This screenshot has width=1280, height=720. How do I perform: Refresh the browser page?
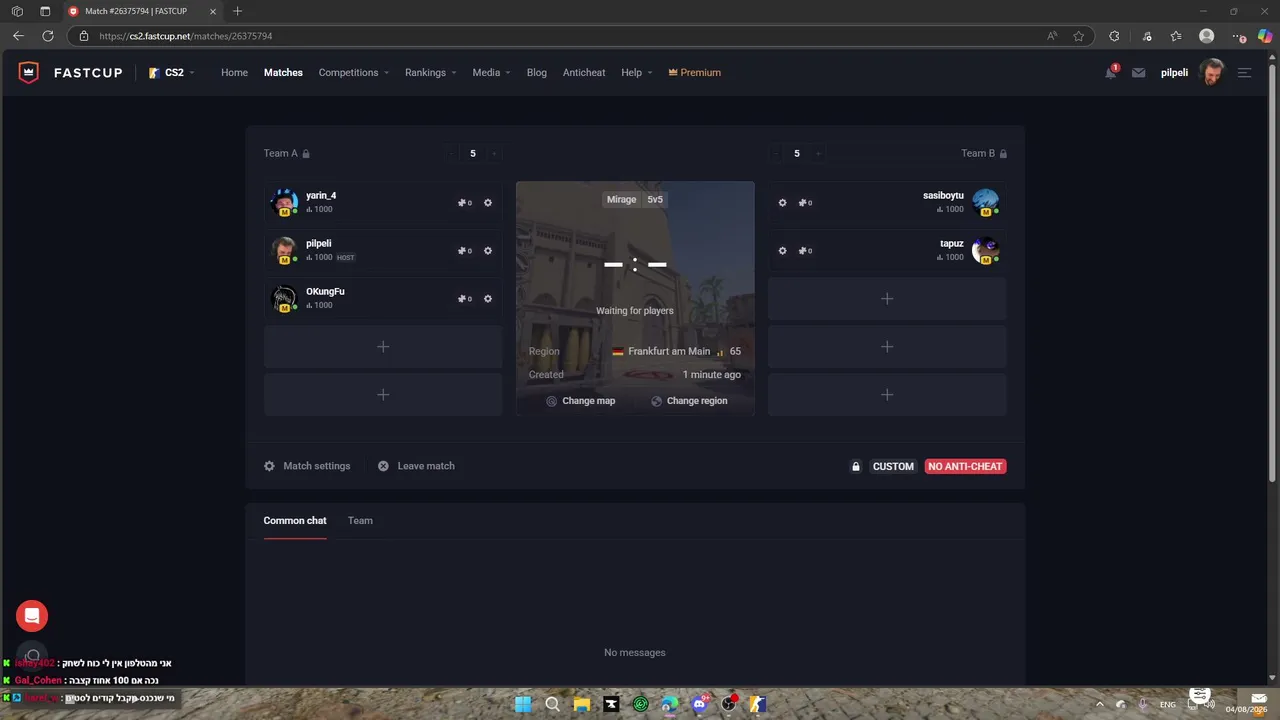click(47, 36)
